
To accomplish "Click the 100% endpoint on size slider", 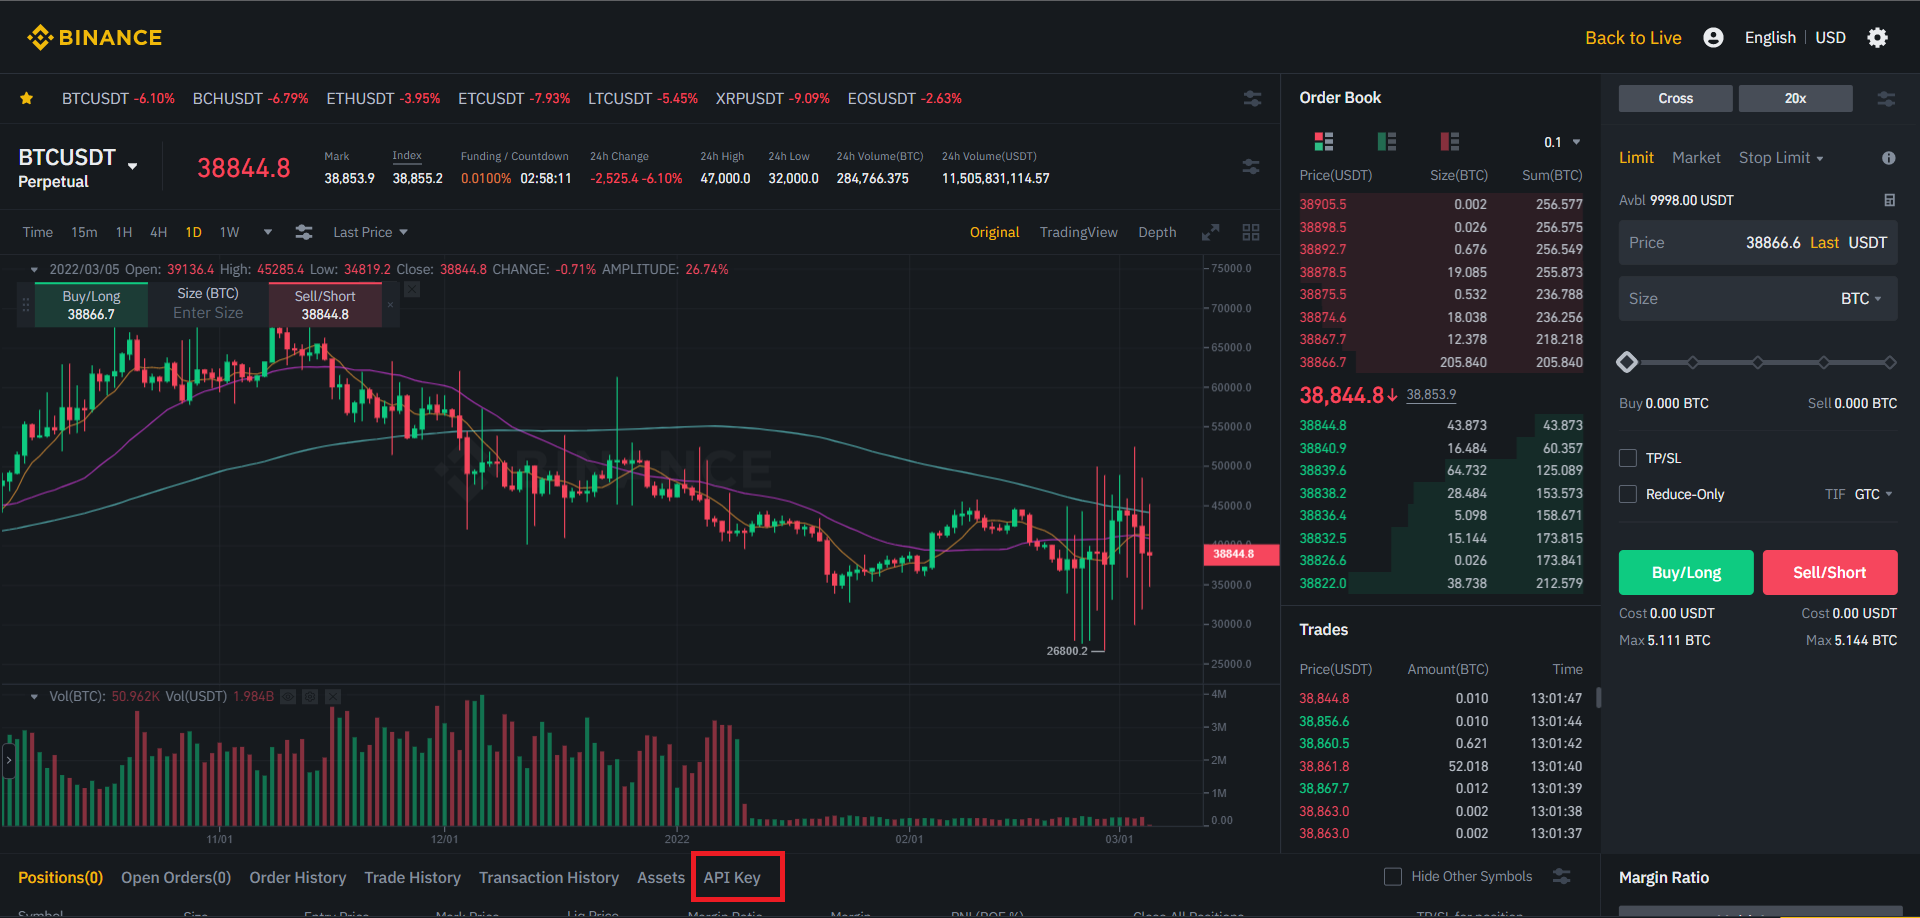I will 1889,362.
